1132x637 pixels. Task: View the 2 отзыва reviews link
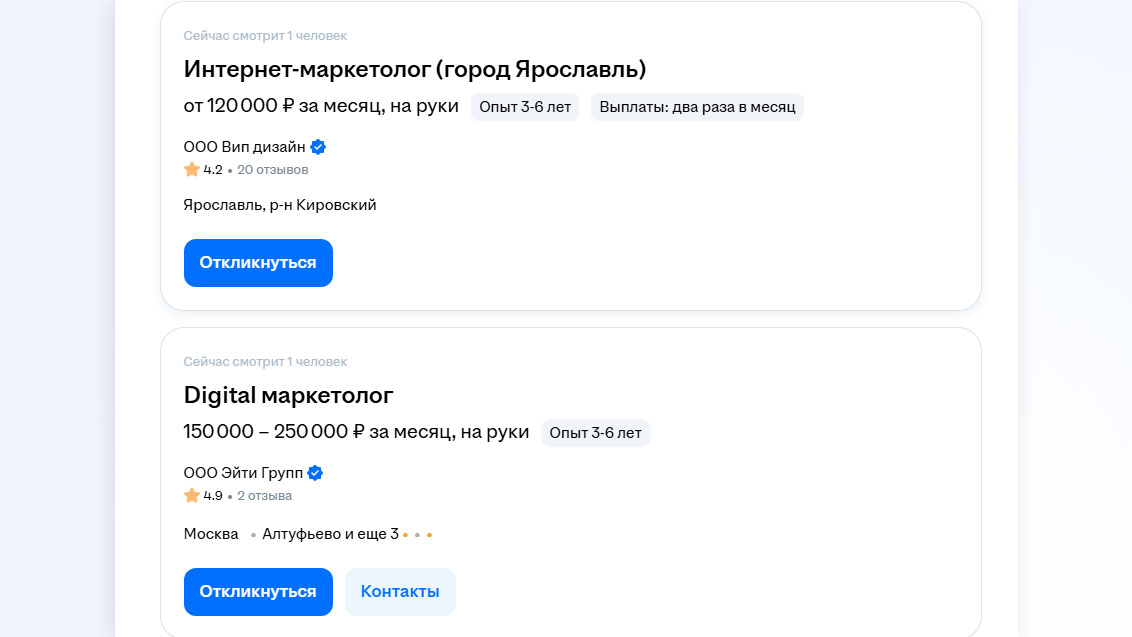pyautogui.click(x=265, y=496)
